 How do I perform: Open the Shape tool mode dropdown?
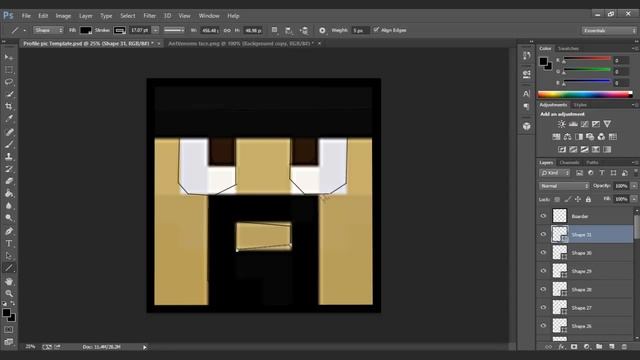pos(49,30)
